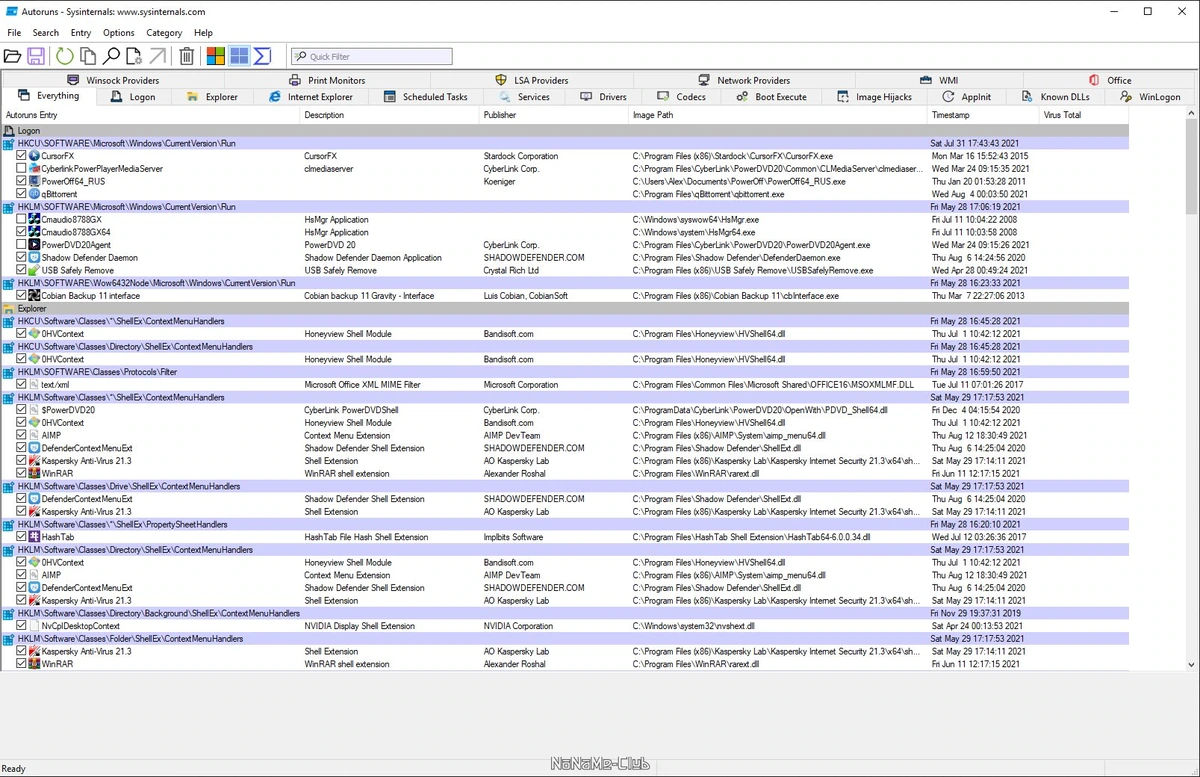Uncheck the USB Safely Remove checkbox

[22, 270]
